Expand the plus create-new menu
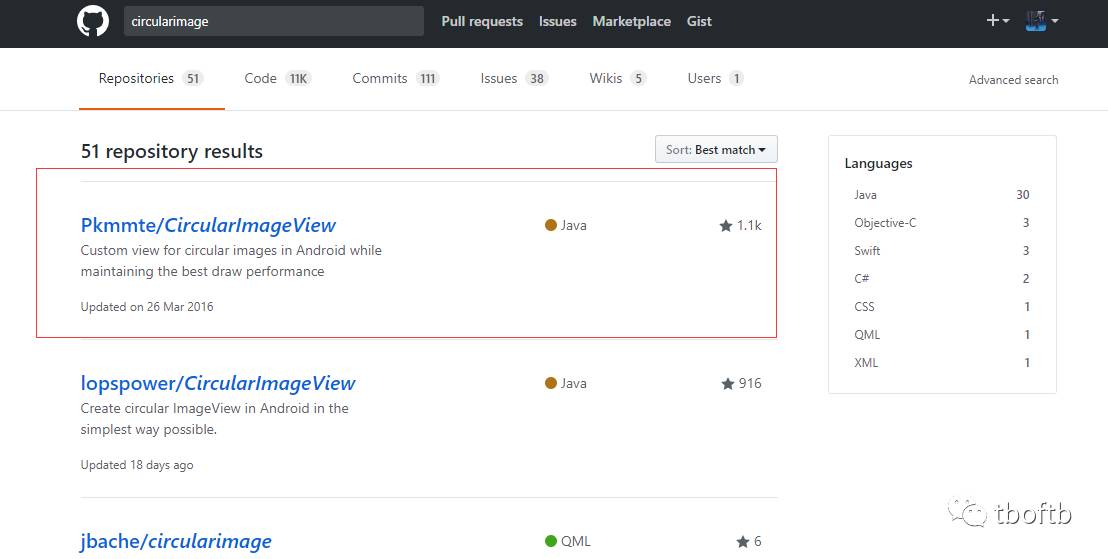 click(998, 20)
